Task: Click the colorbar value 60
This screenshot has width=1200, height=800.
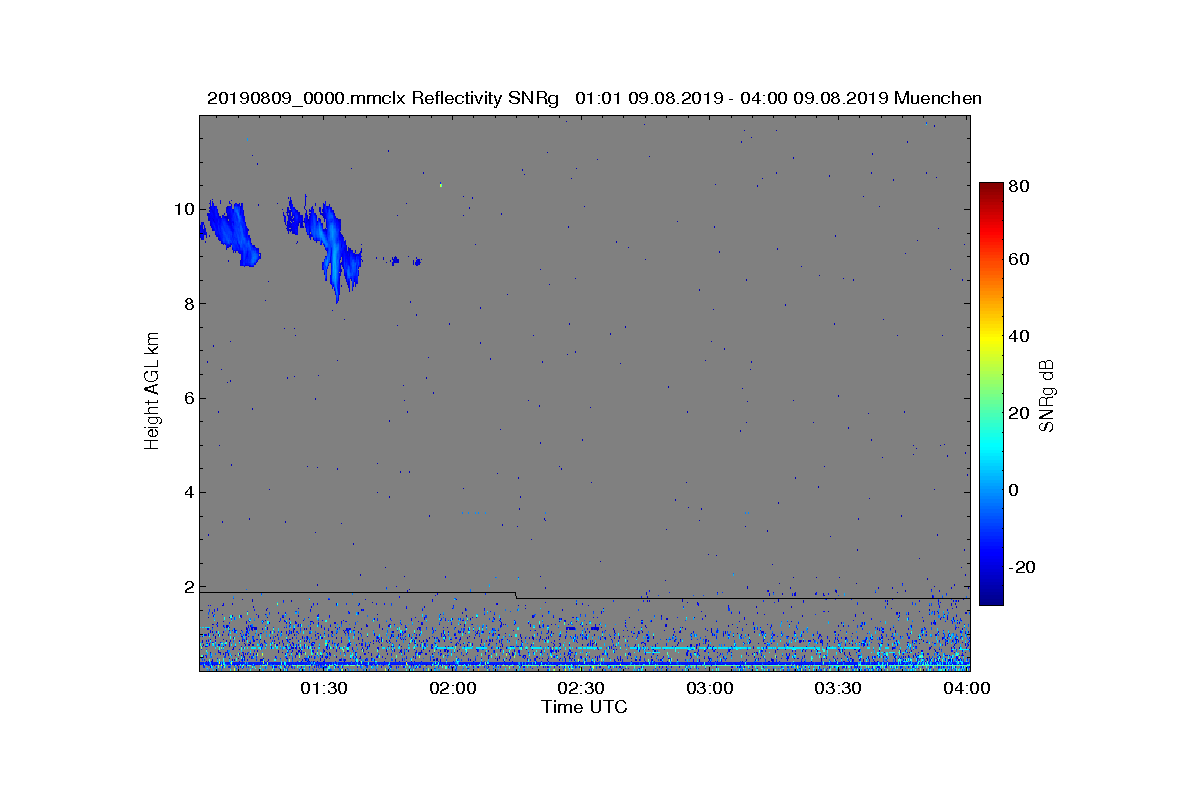Action: (x=1020, y=260)
